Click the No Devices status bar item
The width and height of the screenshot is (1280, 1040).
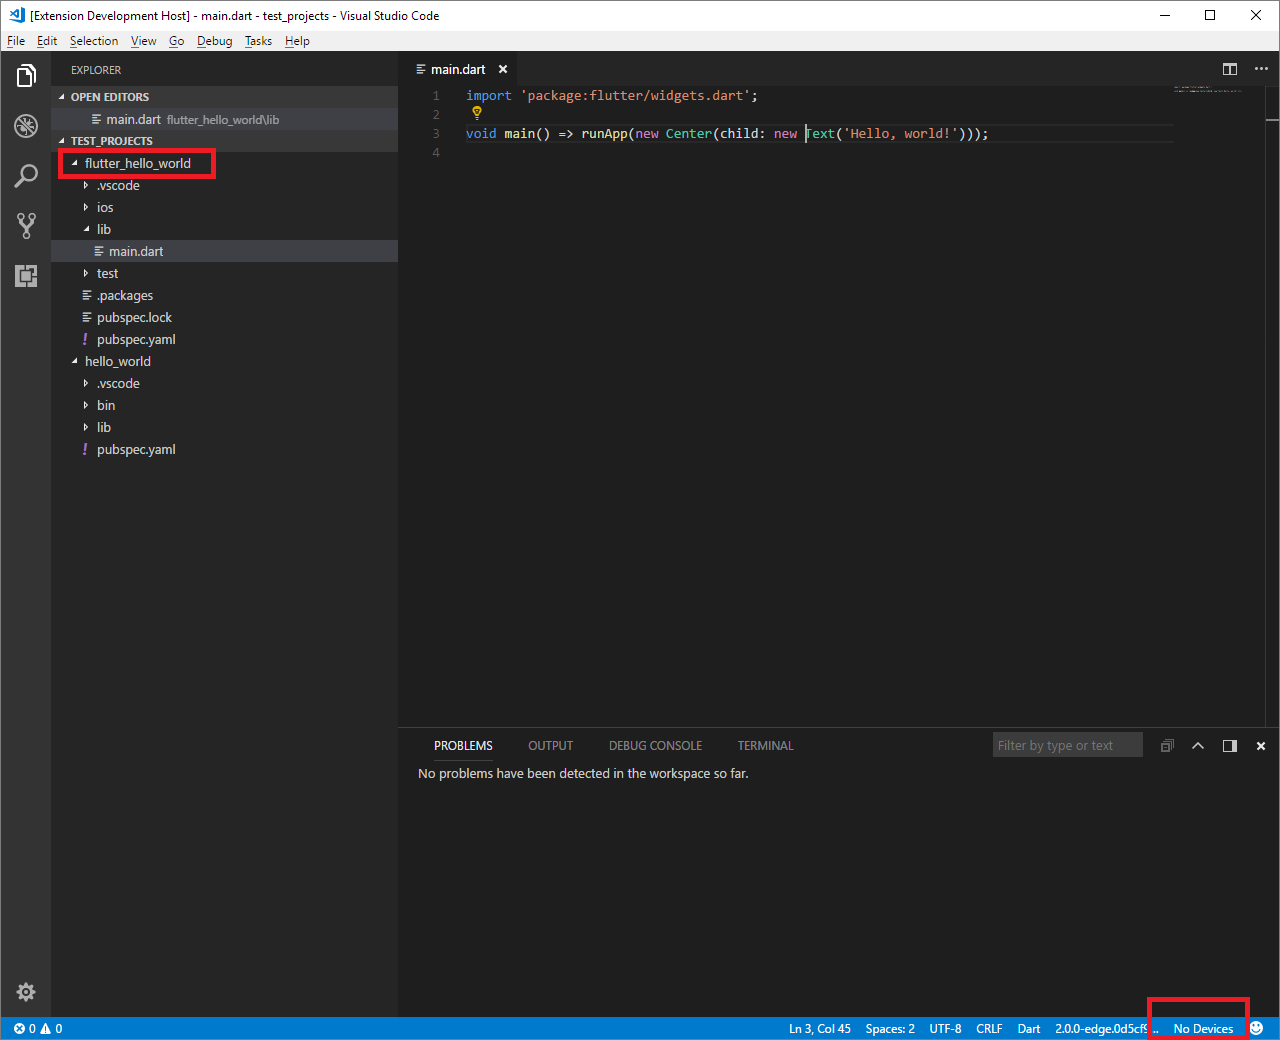[x=1203, y=1028]
